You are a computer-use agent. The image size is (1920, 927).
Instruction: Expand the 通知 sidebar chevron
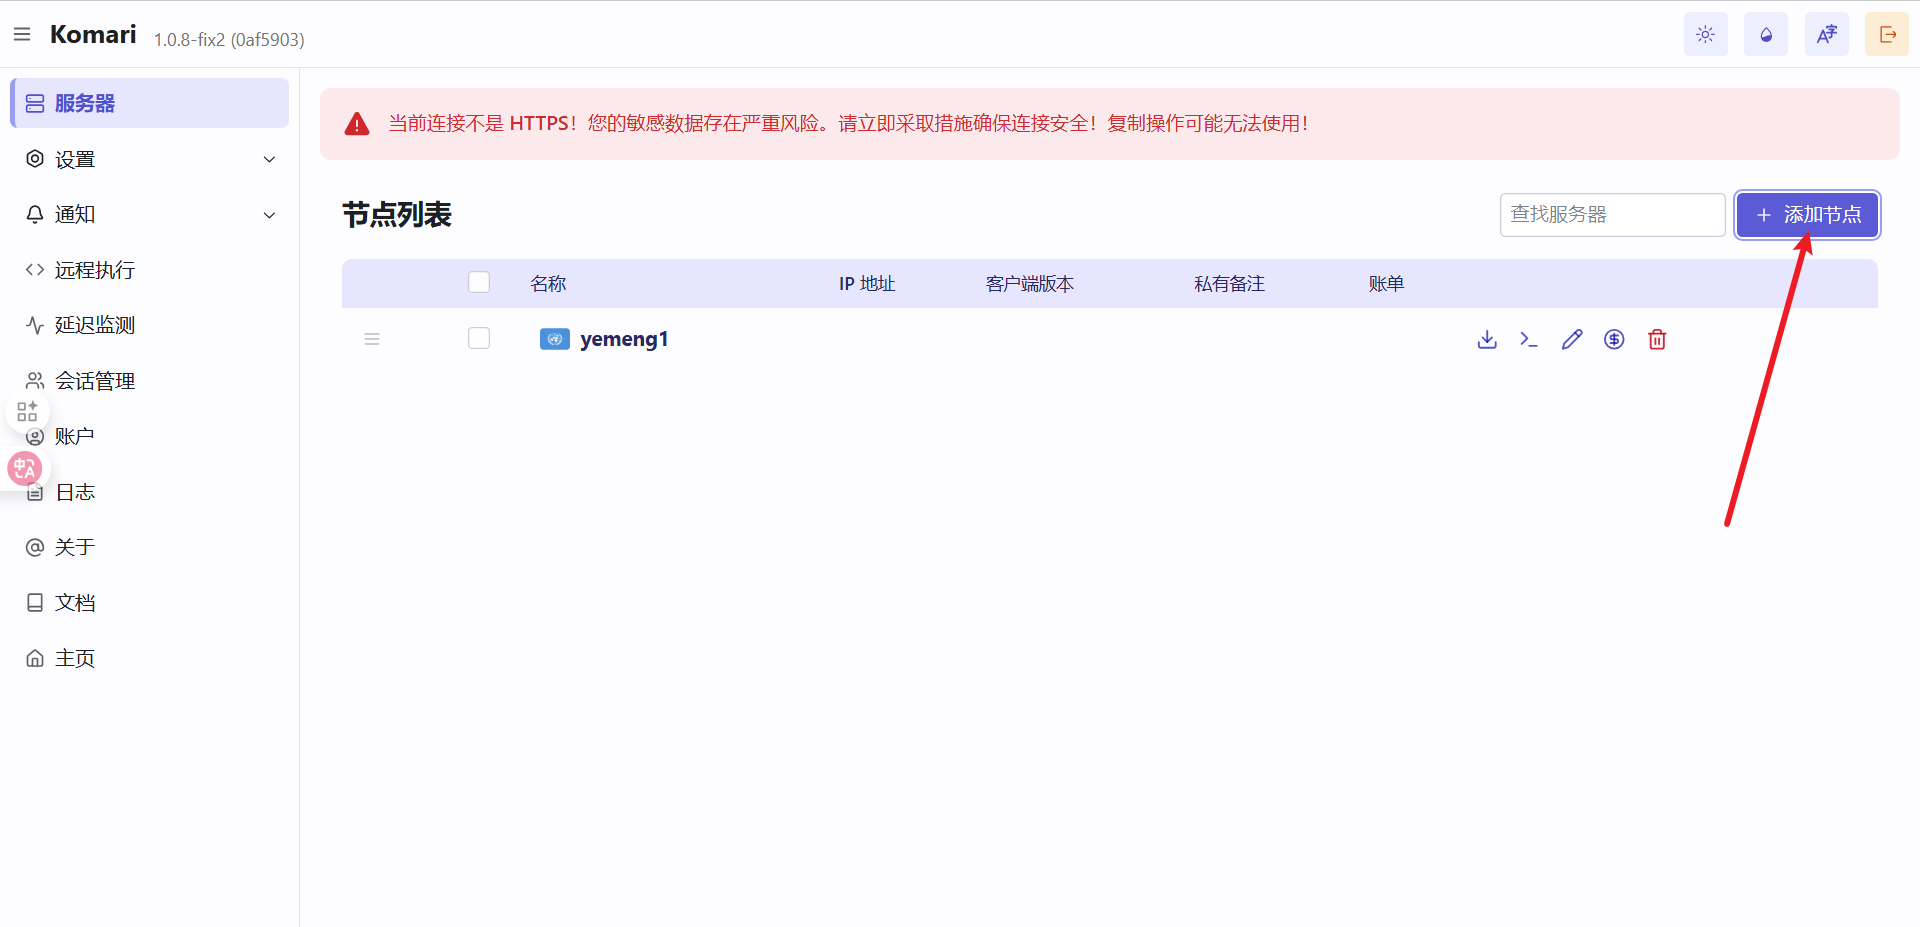pos(269,215)
